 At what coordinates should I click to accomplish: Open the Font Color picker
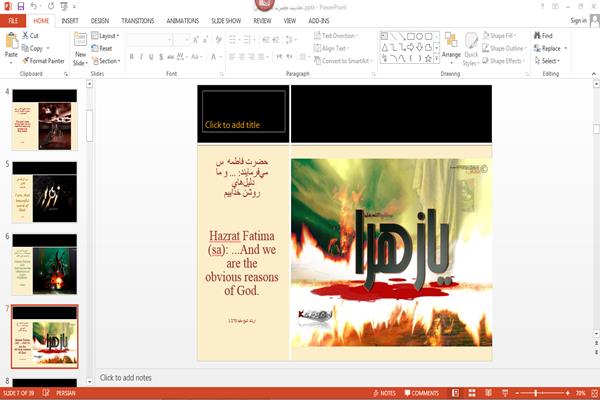pos(214,57)
